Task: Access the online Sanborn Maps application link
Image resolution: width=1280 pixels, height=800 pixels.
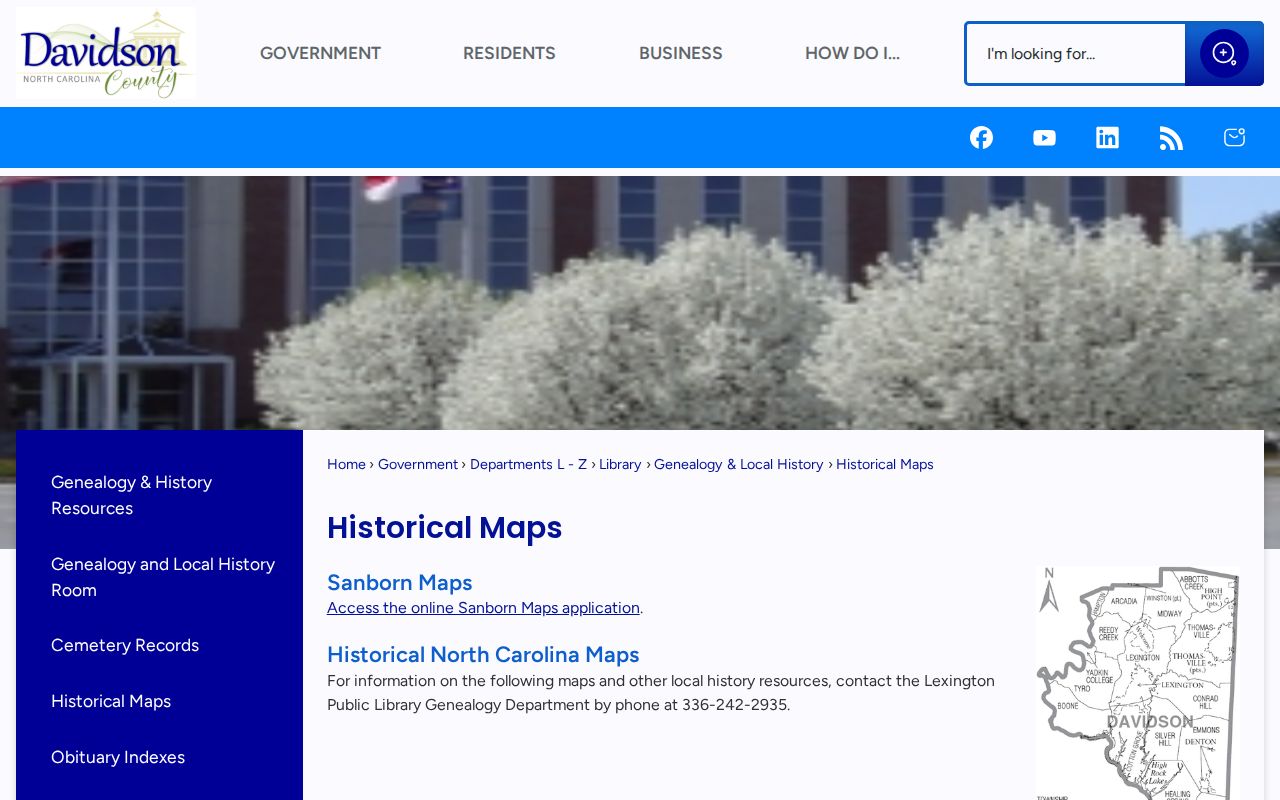Action: click(483, 608)
